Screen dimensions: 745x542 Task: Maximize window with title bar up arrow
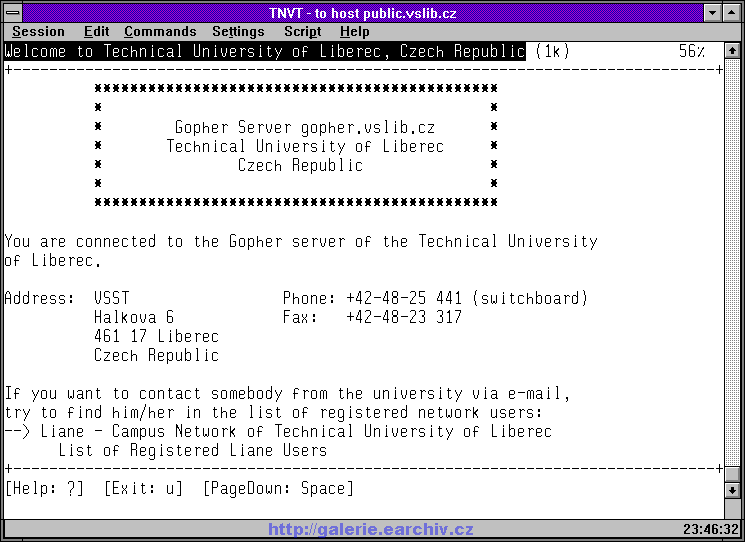pyautogui.click(x=731, y=12)
